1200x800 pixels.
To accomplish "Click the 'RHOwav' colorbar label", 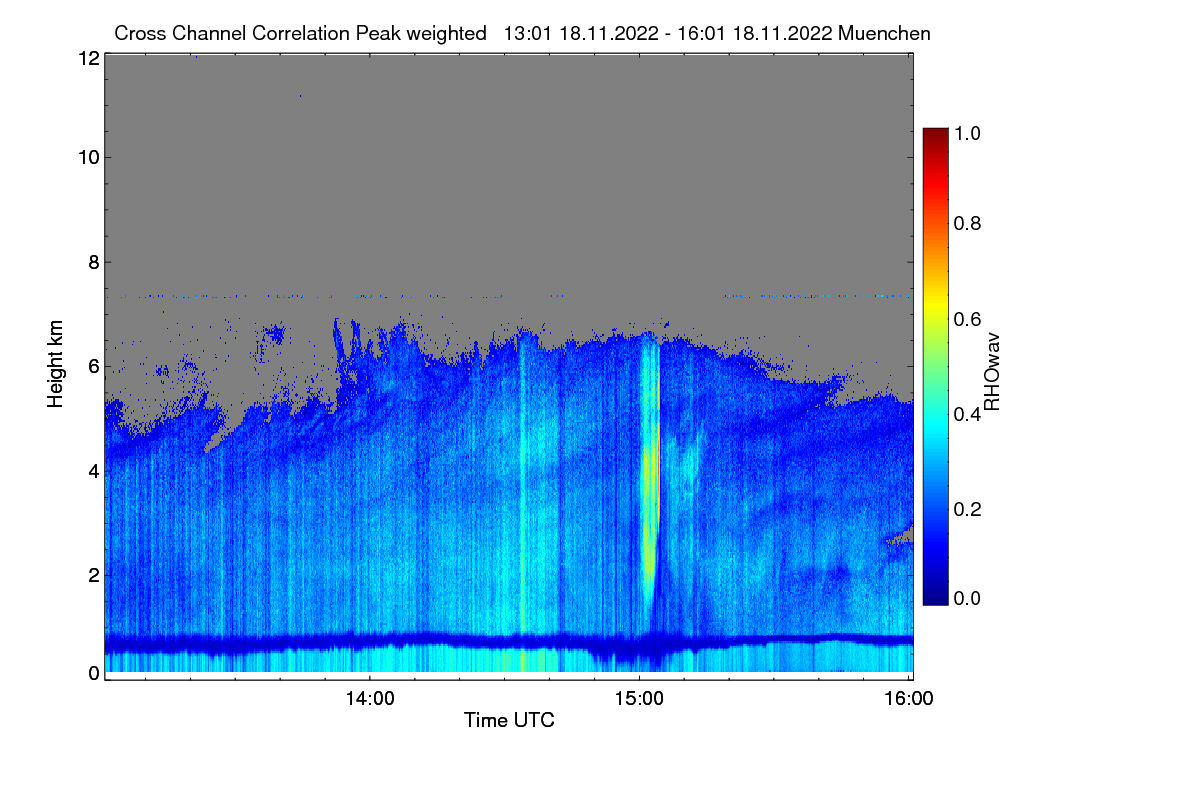I will [x=993, y=372].
